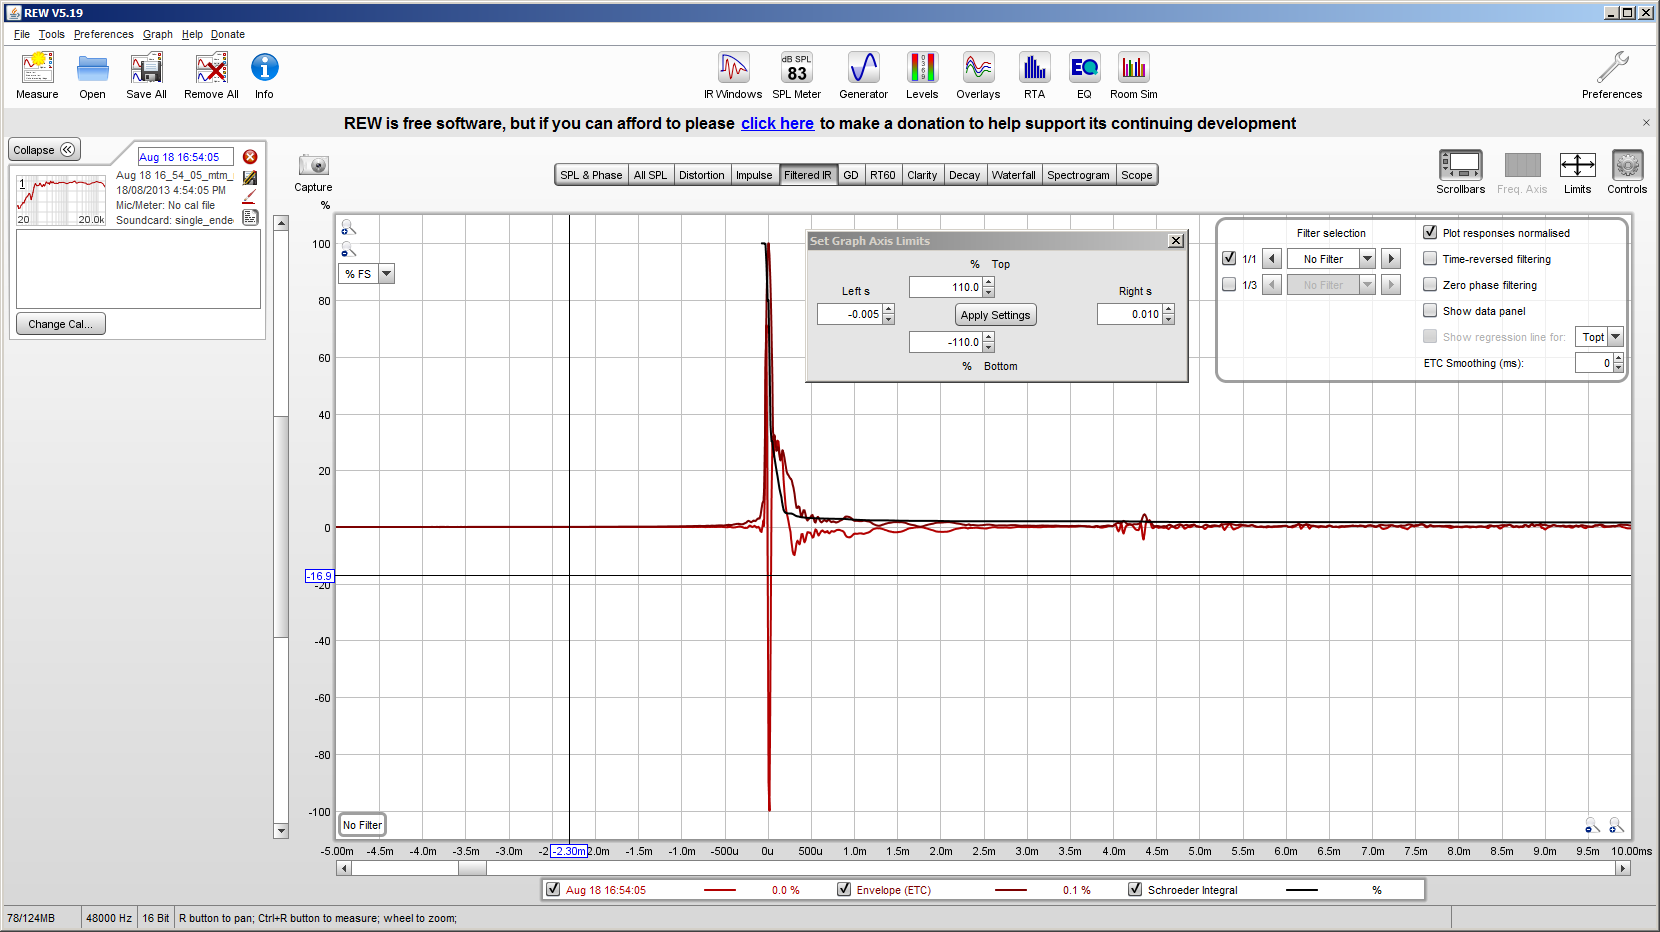Switch to Spectrogram tab
Viewport: 1660px width, 932px height.
(x=1078, y=175)
